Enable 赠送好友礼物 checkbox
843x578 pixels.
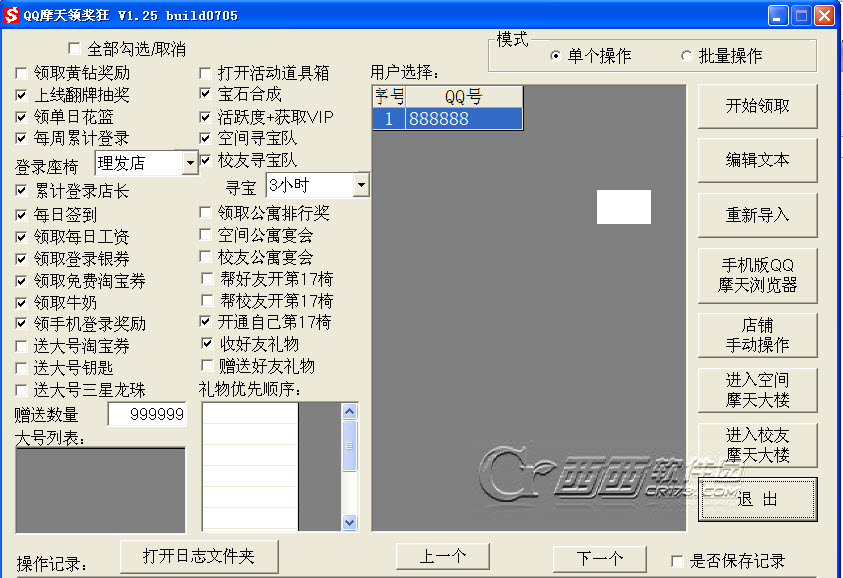(x=207, y=366)
